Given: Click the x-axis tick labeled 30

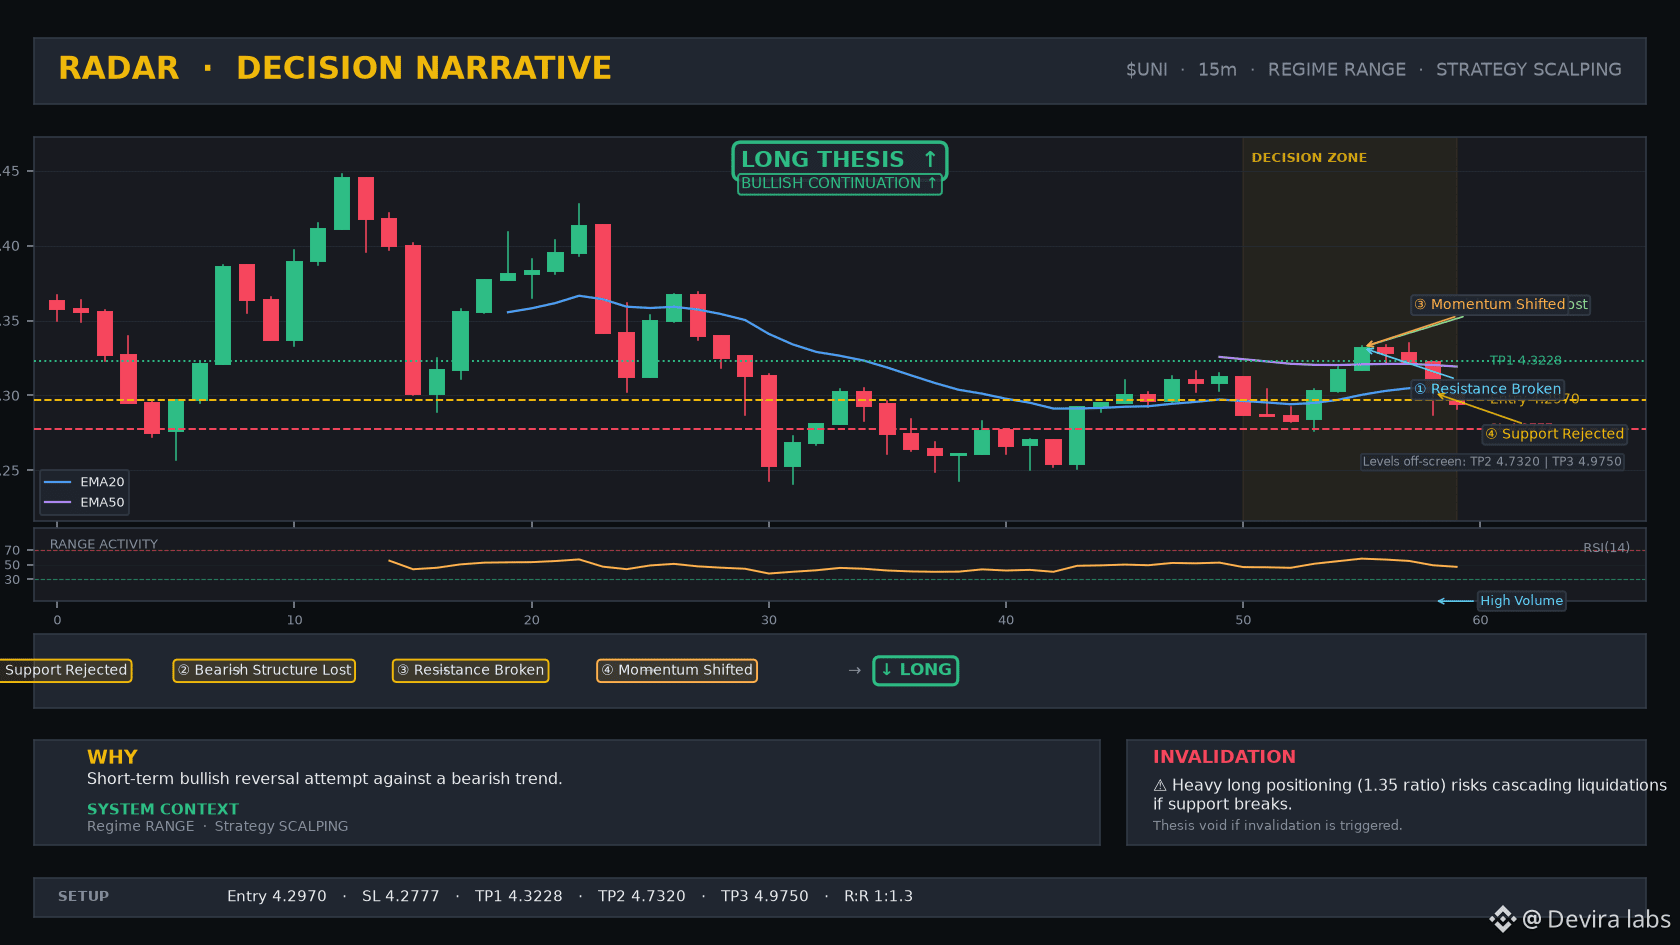Looking at the screenshot, I should (x=769, y=620).
